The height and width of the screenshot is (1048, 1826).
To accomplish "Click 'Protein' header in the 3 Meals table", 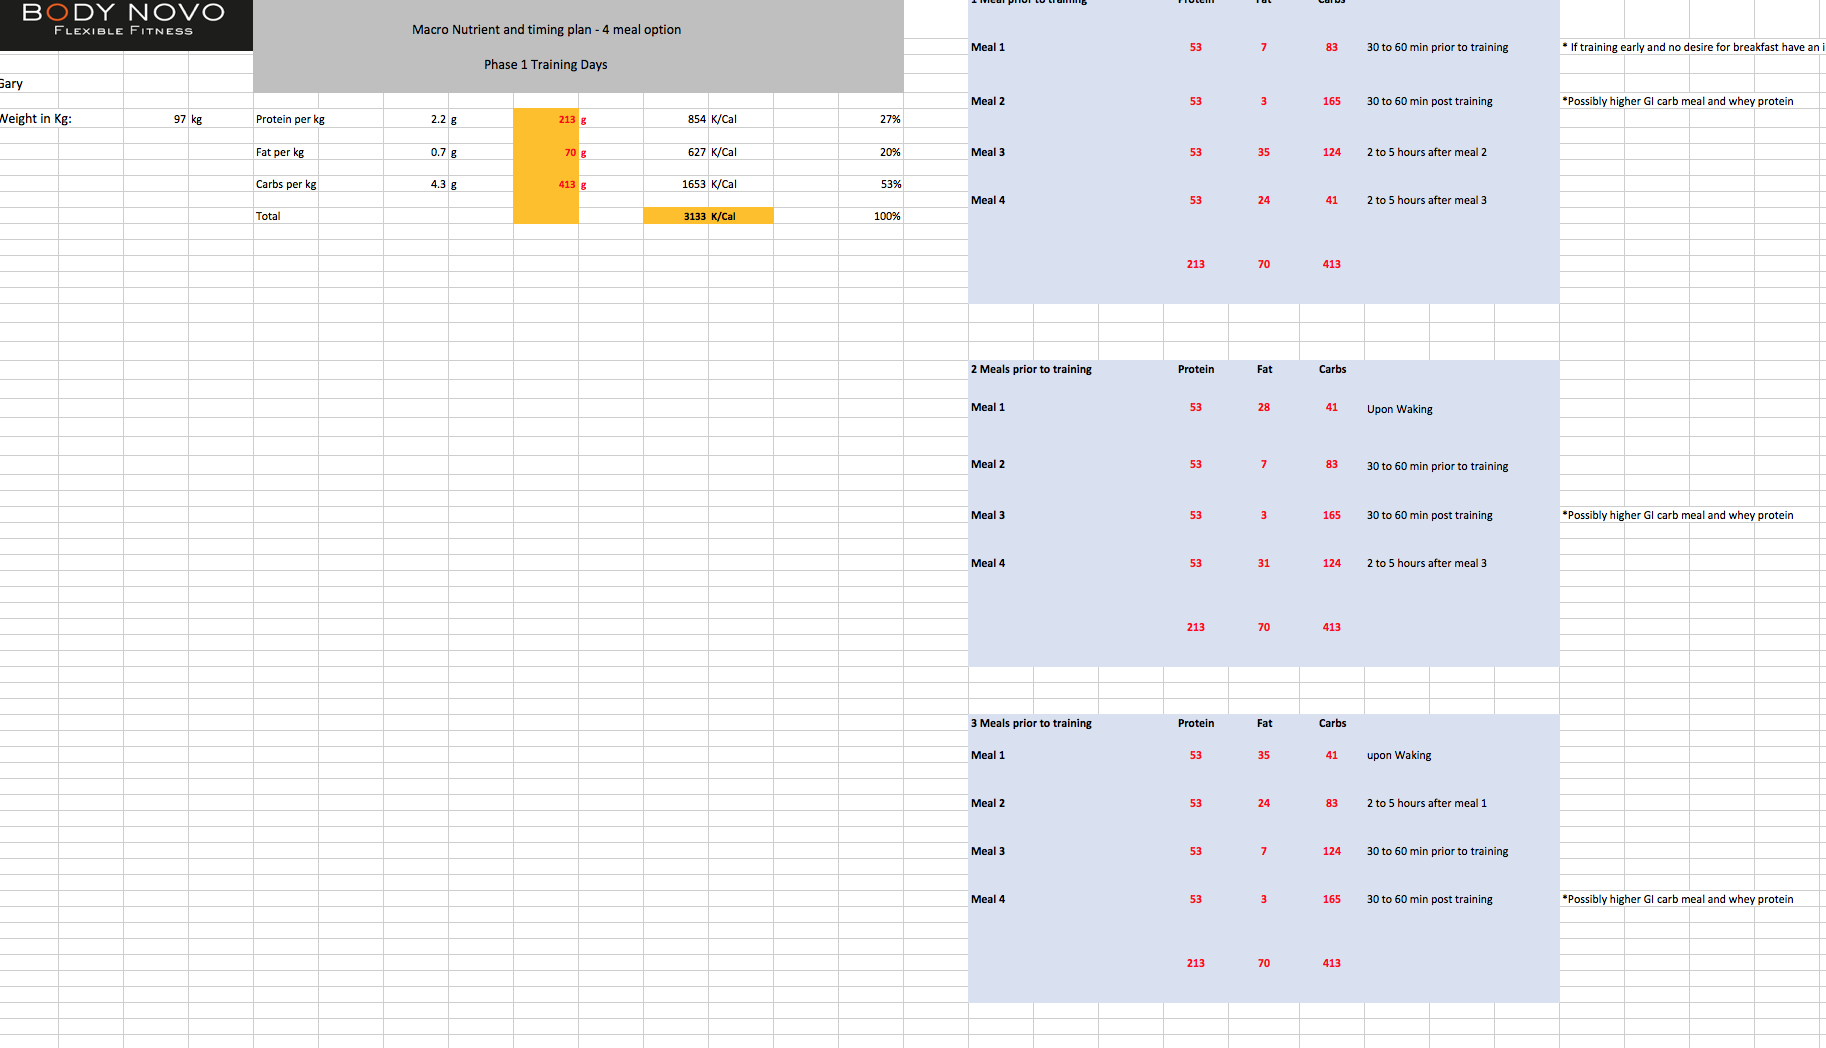I will pos(1196,723).
